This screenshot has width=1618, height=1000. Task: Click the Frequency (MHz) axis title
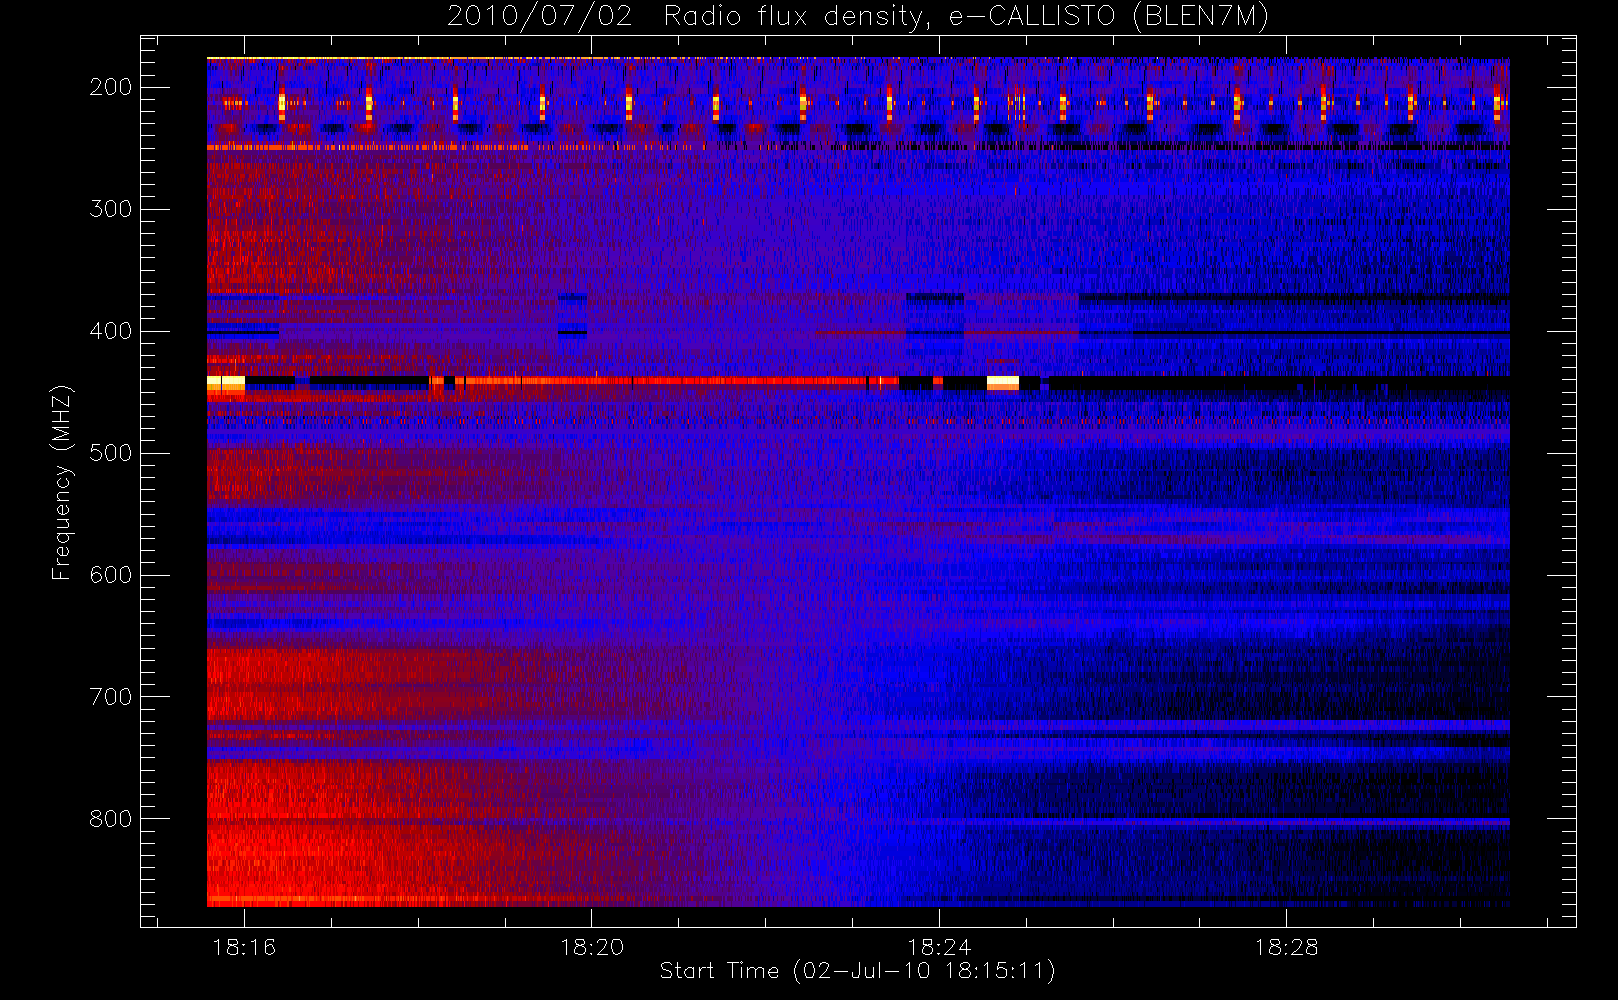[x=62, y=482]
